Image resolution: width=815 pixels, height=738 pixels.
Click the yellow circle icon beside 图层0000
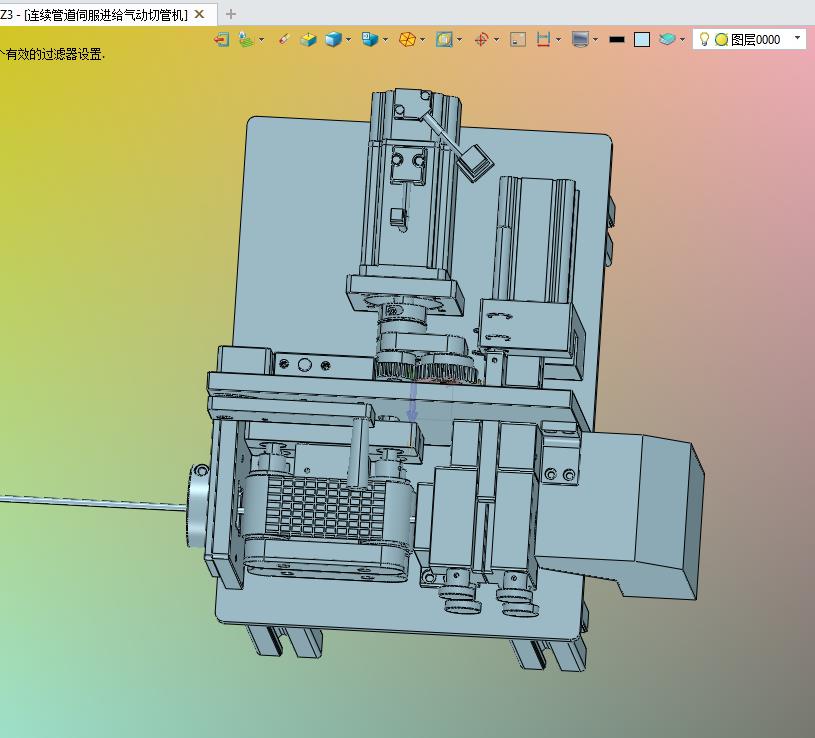coord(721,39)
